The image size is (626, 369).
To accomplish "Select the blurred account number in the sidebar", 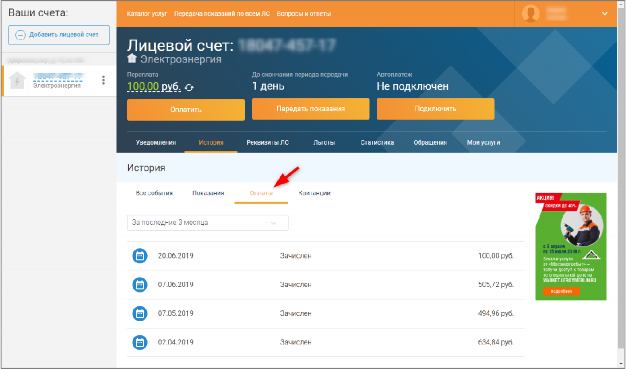I will 58,76.
